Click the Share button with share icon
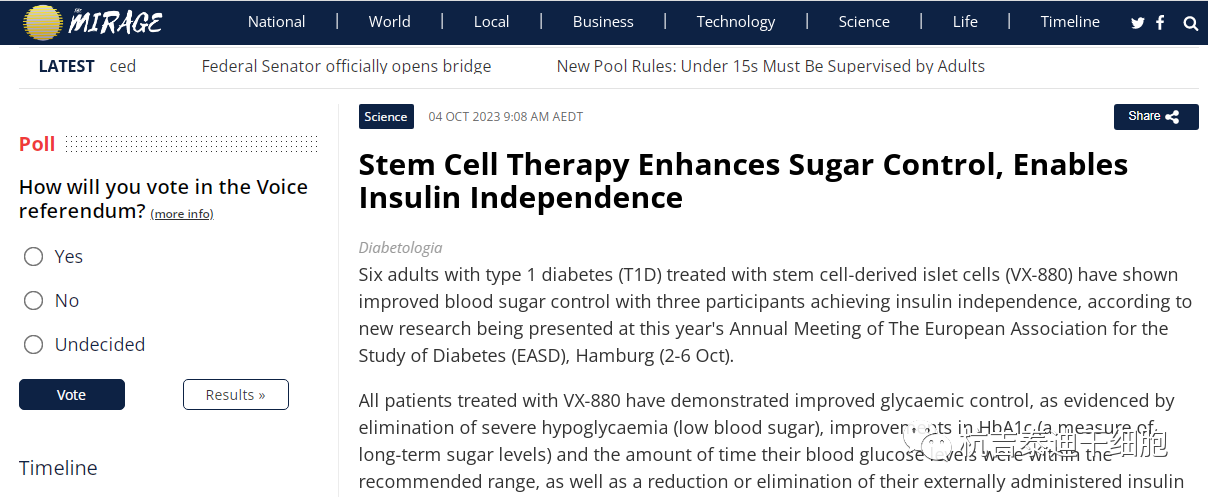This screenshot has height=497, width=1208. click(x=1155, y=117)
